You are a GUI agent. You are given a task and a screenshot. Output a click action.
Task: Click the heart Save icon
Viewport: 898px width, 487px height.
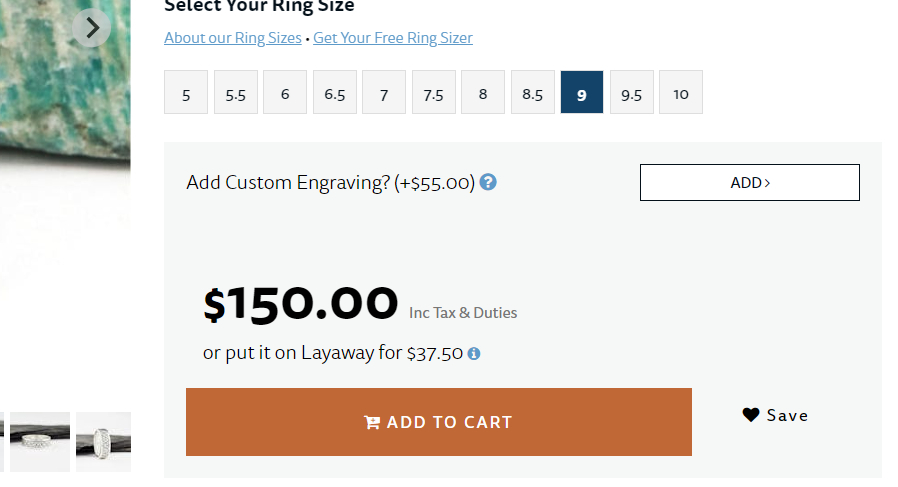click(x=751, y=415)
